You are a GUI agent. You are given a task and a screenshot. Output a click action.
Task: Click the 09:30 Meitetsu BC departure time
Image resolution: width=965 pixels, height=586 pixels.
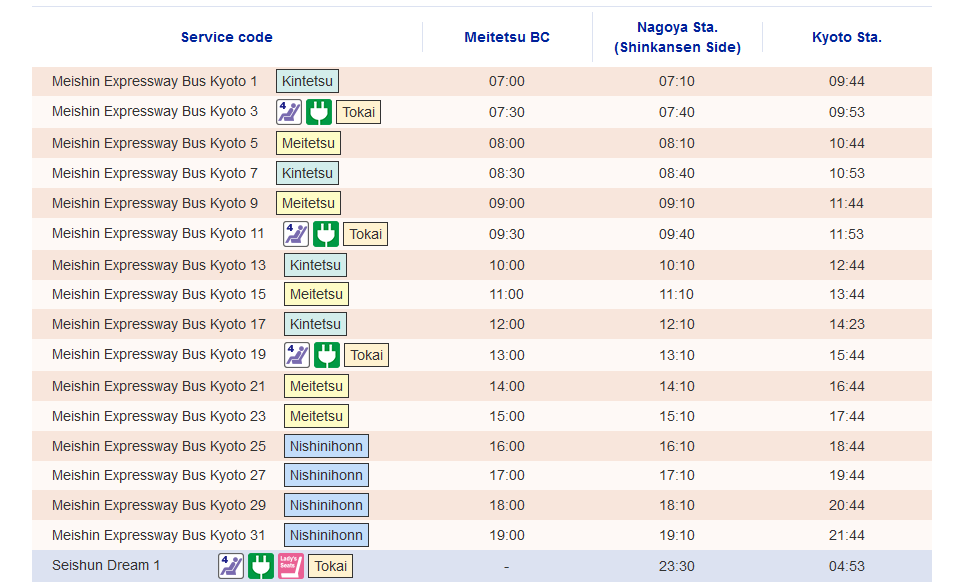click(x=507, y=234)
